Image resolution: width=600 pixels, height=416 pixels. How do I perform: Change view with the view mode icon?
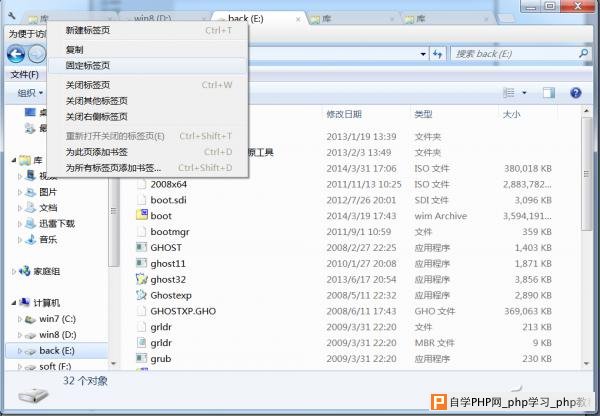tap(509, 93)
